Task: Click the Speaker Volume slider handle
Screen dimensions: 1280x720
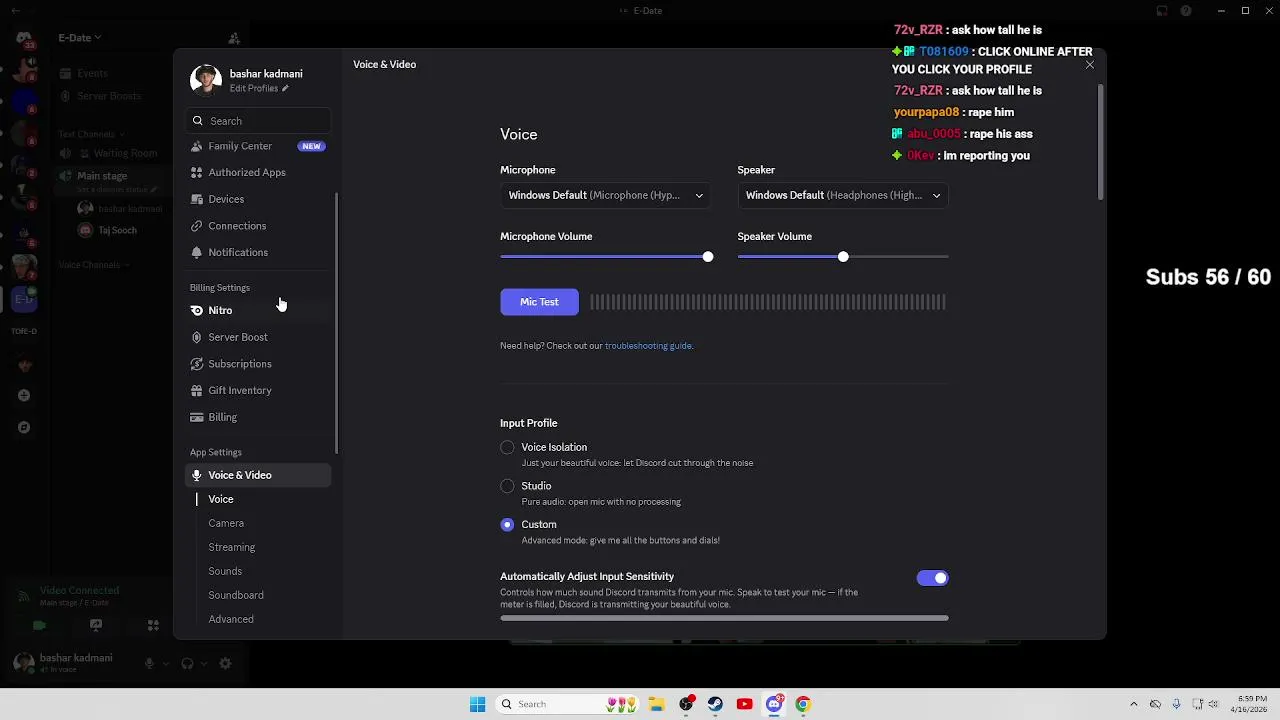Action: 843,257
